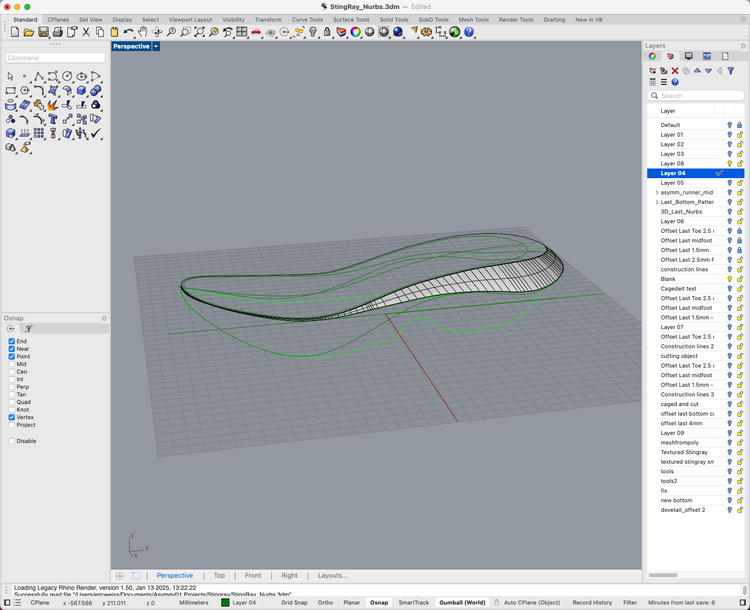Select the arrow pointer selection tool
This screenshot has width=750, height=610.
coord(11,77)
